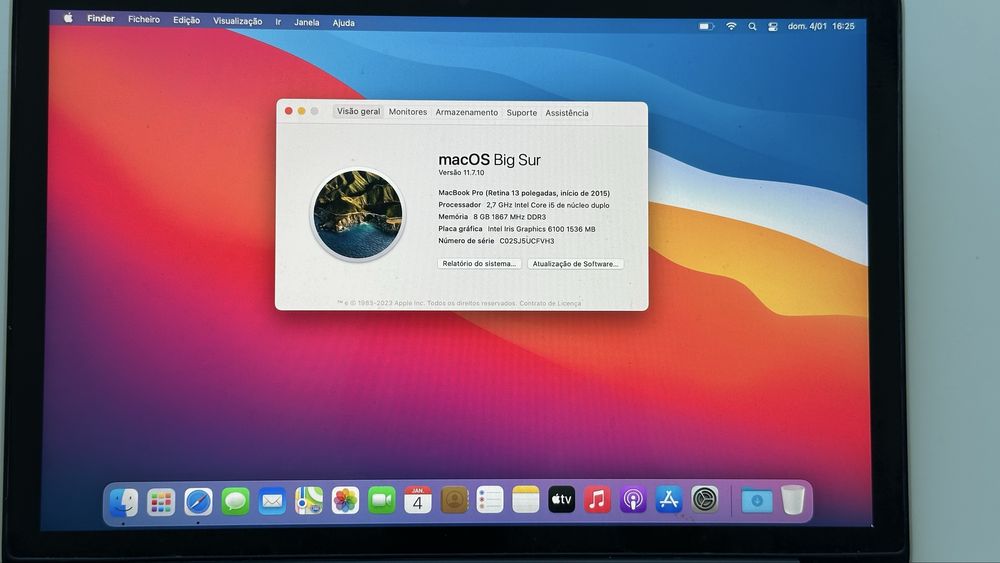This screenshot has width=1000, height=563.
Task: Open the Janela menu
Action: point(307,22)
